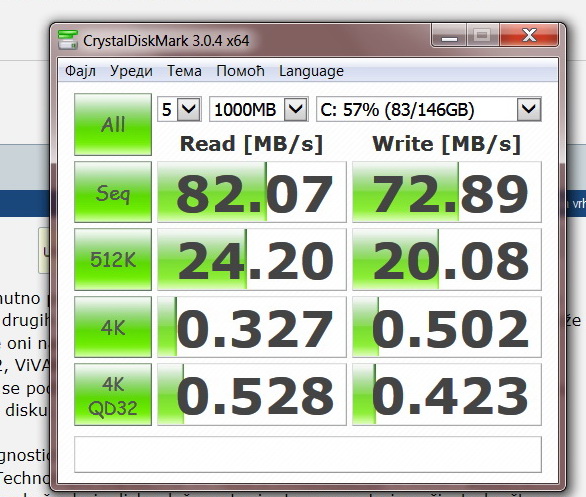This screenshot has height=497, width=586.
Task: Select the 4K write result 0.502
Action: pos(447,327)
